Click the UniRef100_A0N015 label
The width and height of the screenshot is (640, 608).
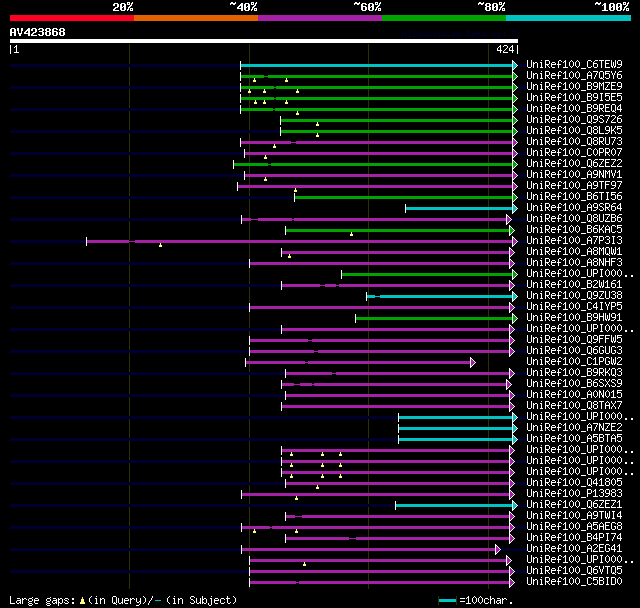(574, 395)
